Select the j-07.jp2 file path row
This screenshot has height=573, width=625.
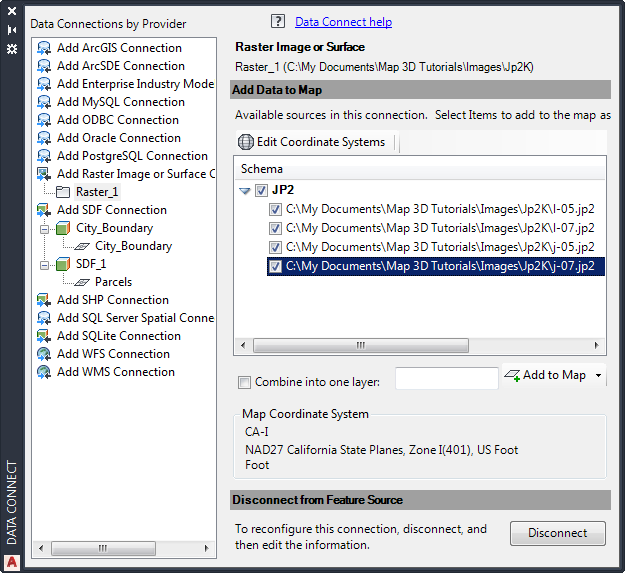coord(440,266)
